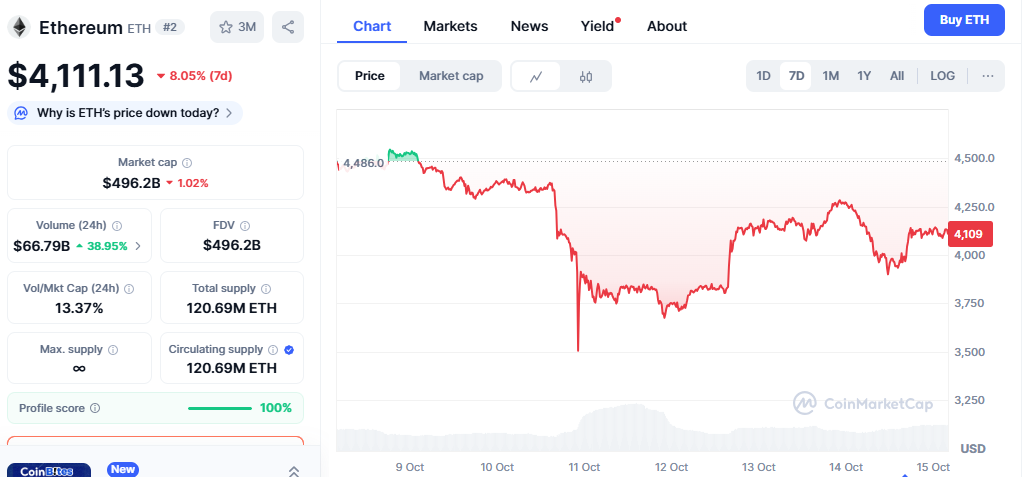The image size is (1022, 477).
Task: Select the Price chart toggle
Action: click(x=369, y=76)
